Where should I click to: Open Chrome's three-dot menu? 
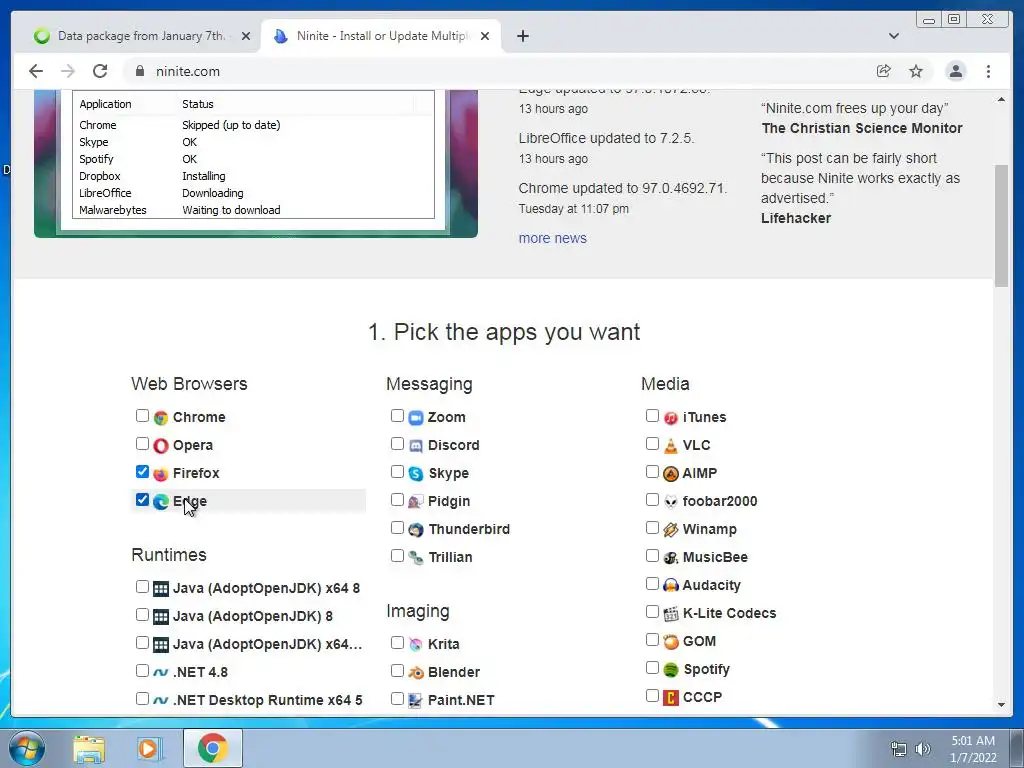[988, 71]
